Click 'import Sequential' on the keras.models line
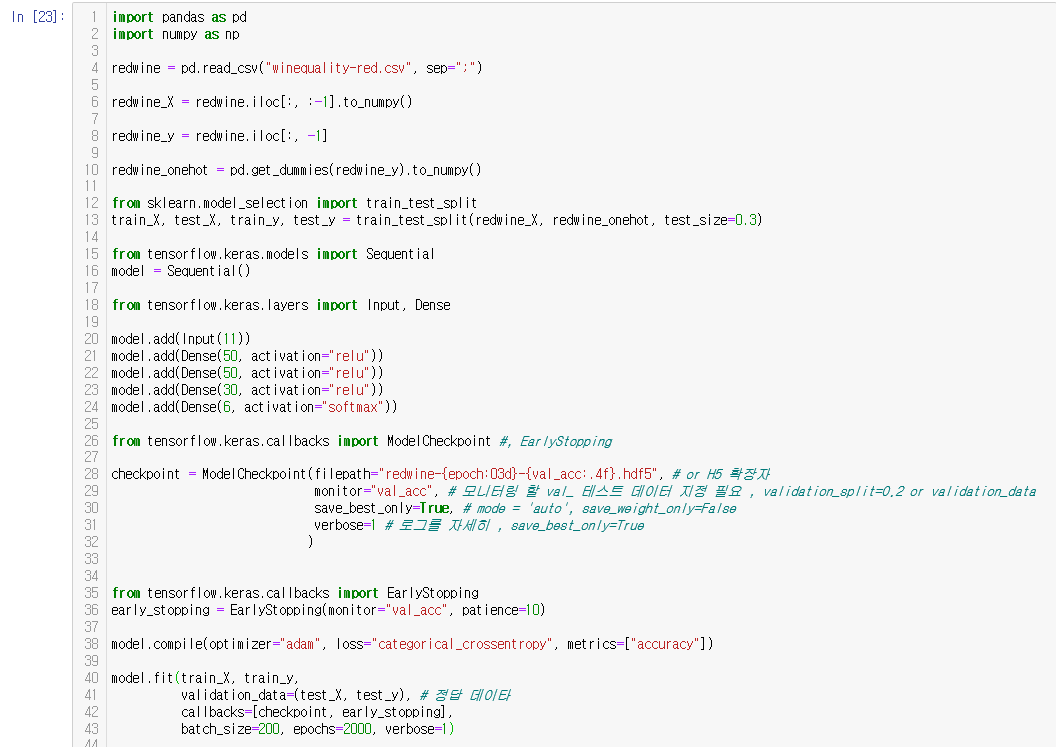This screenshot has width=1056, height=747. tap(375, 254)
